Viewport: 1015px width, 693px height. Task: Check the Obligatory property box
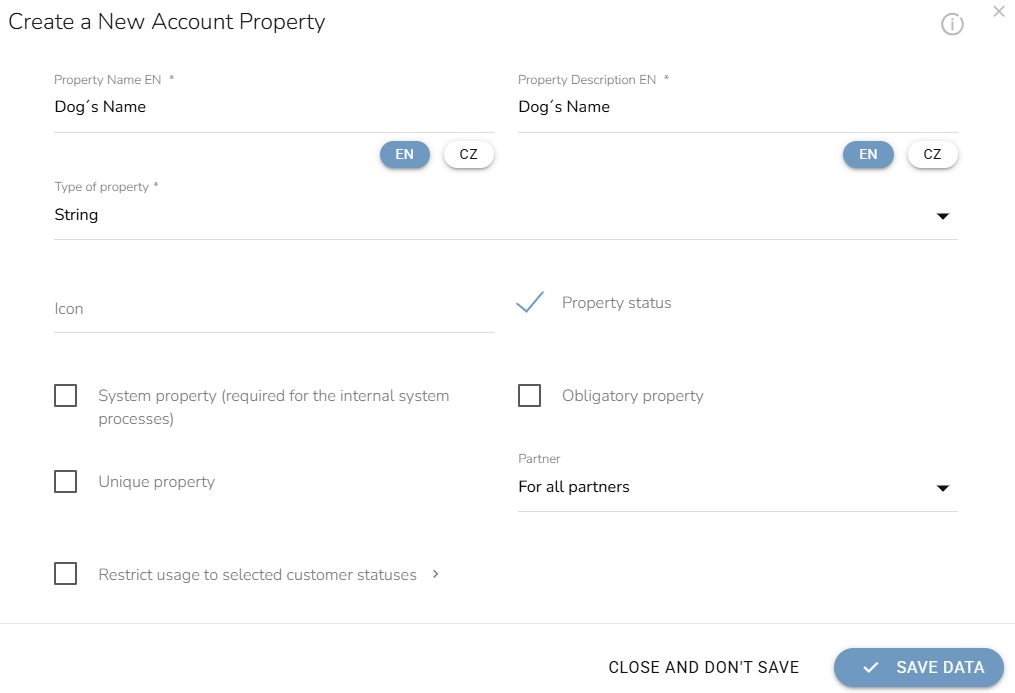[x=530, y=395]
